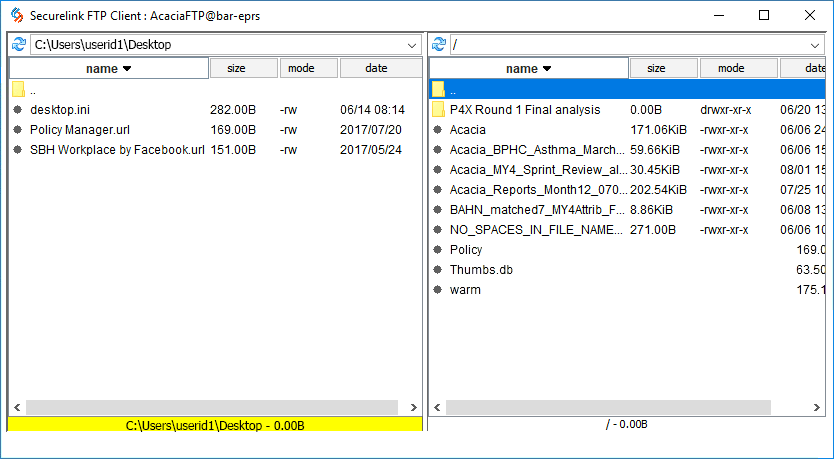
Task: Sort local files by date column
Action: pyautogui.click(x=378, y=68)
